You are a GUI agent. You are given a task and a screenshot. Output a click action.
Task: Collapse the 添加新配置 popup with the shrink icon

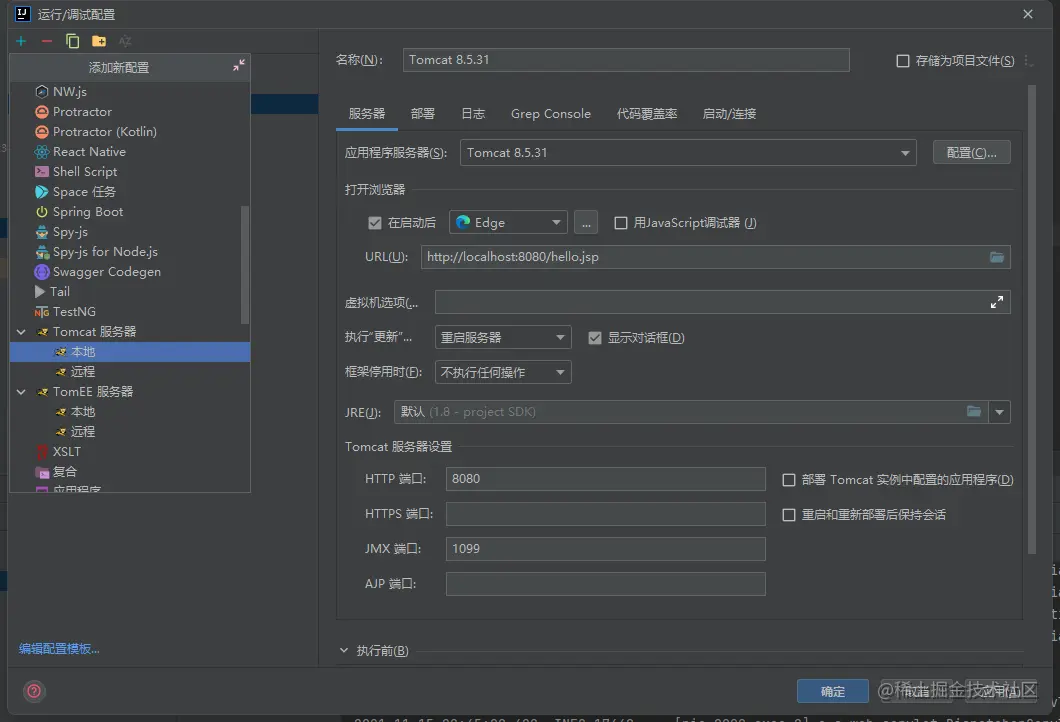click(x=239, y=66)
